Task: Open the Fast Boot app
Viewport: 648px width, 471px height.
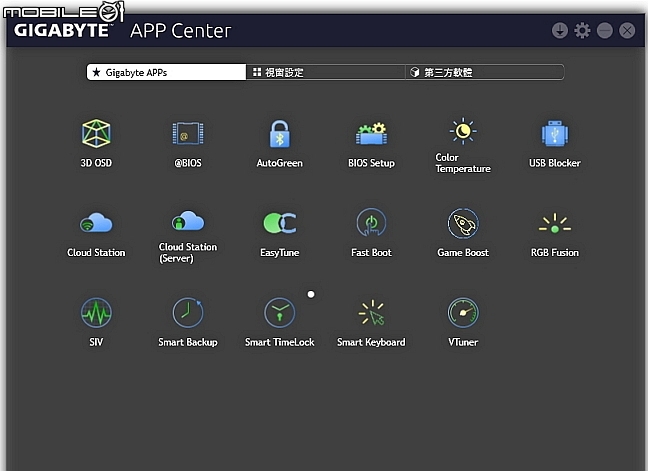Action: (x=371, y=223)
